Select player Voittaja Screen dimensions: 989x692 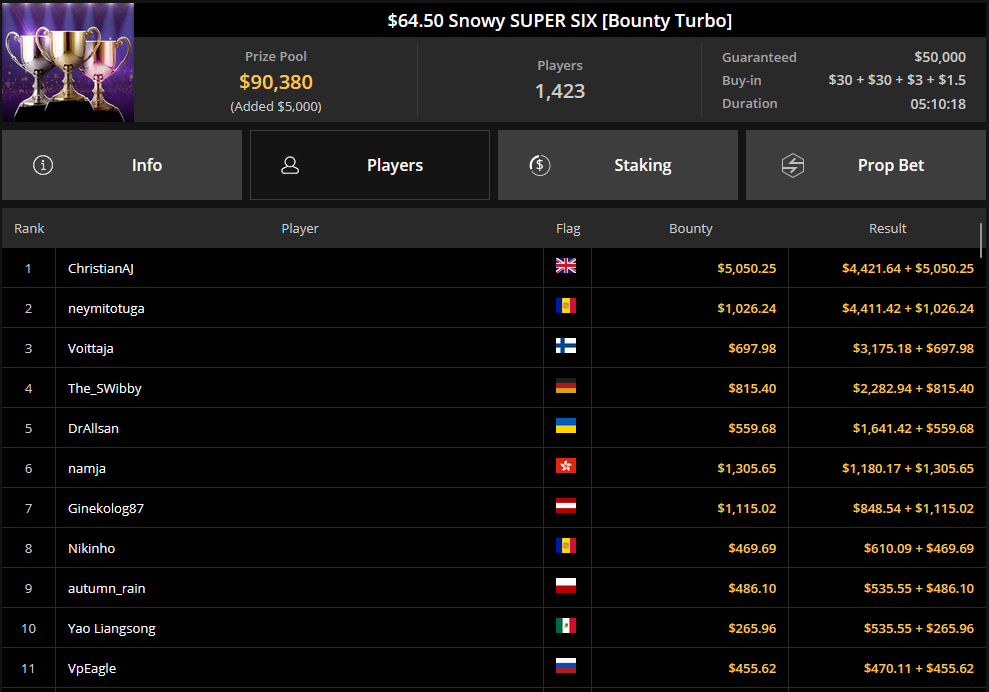point(91,348)
